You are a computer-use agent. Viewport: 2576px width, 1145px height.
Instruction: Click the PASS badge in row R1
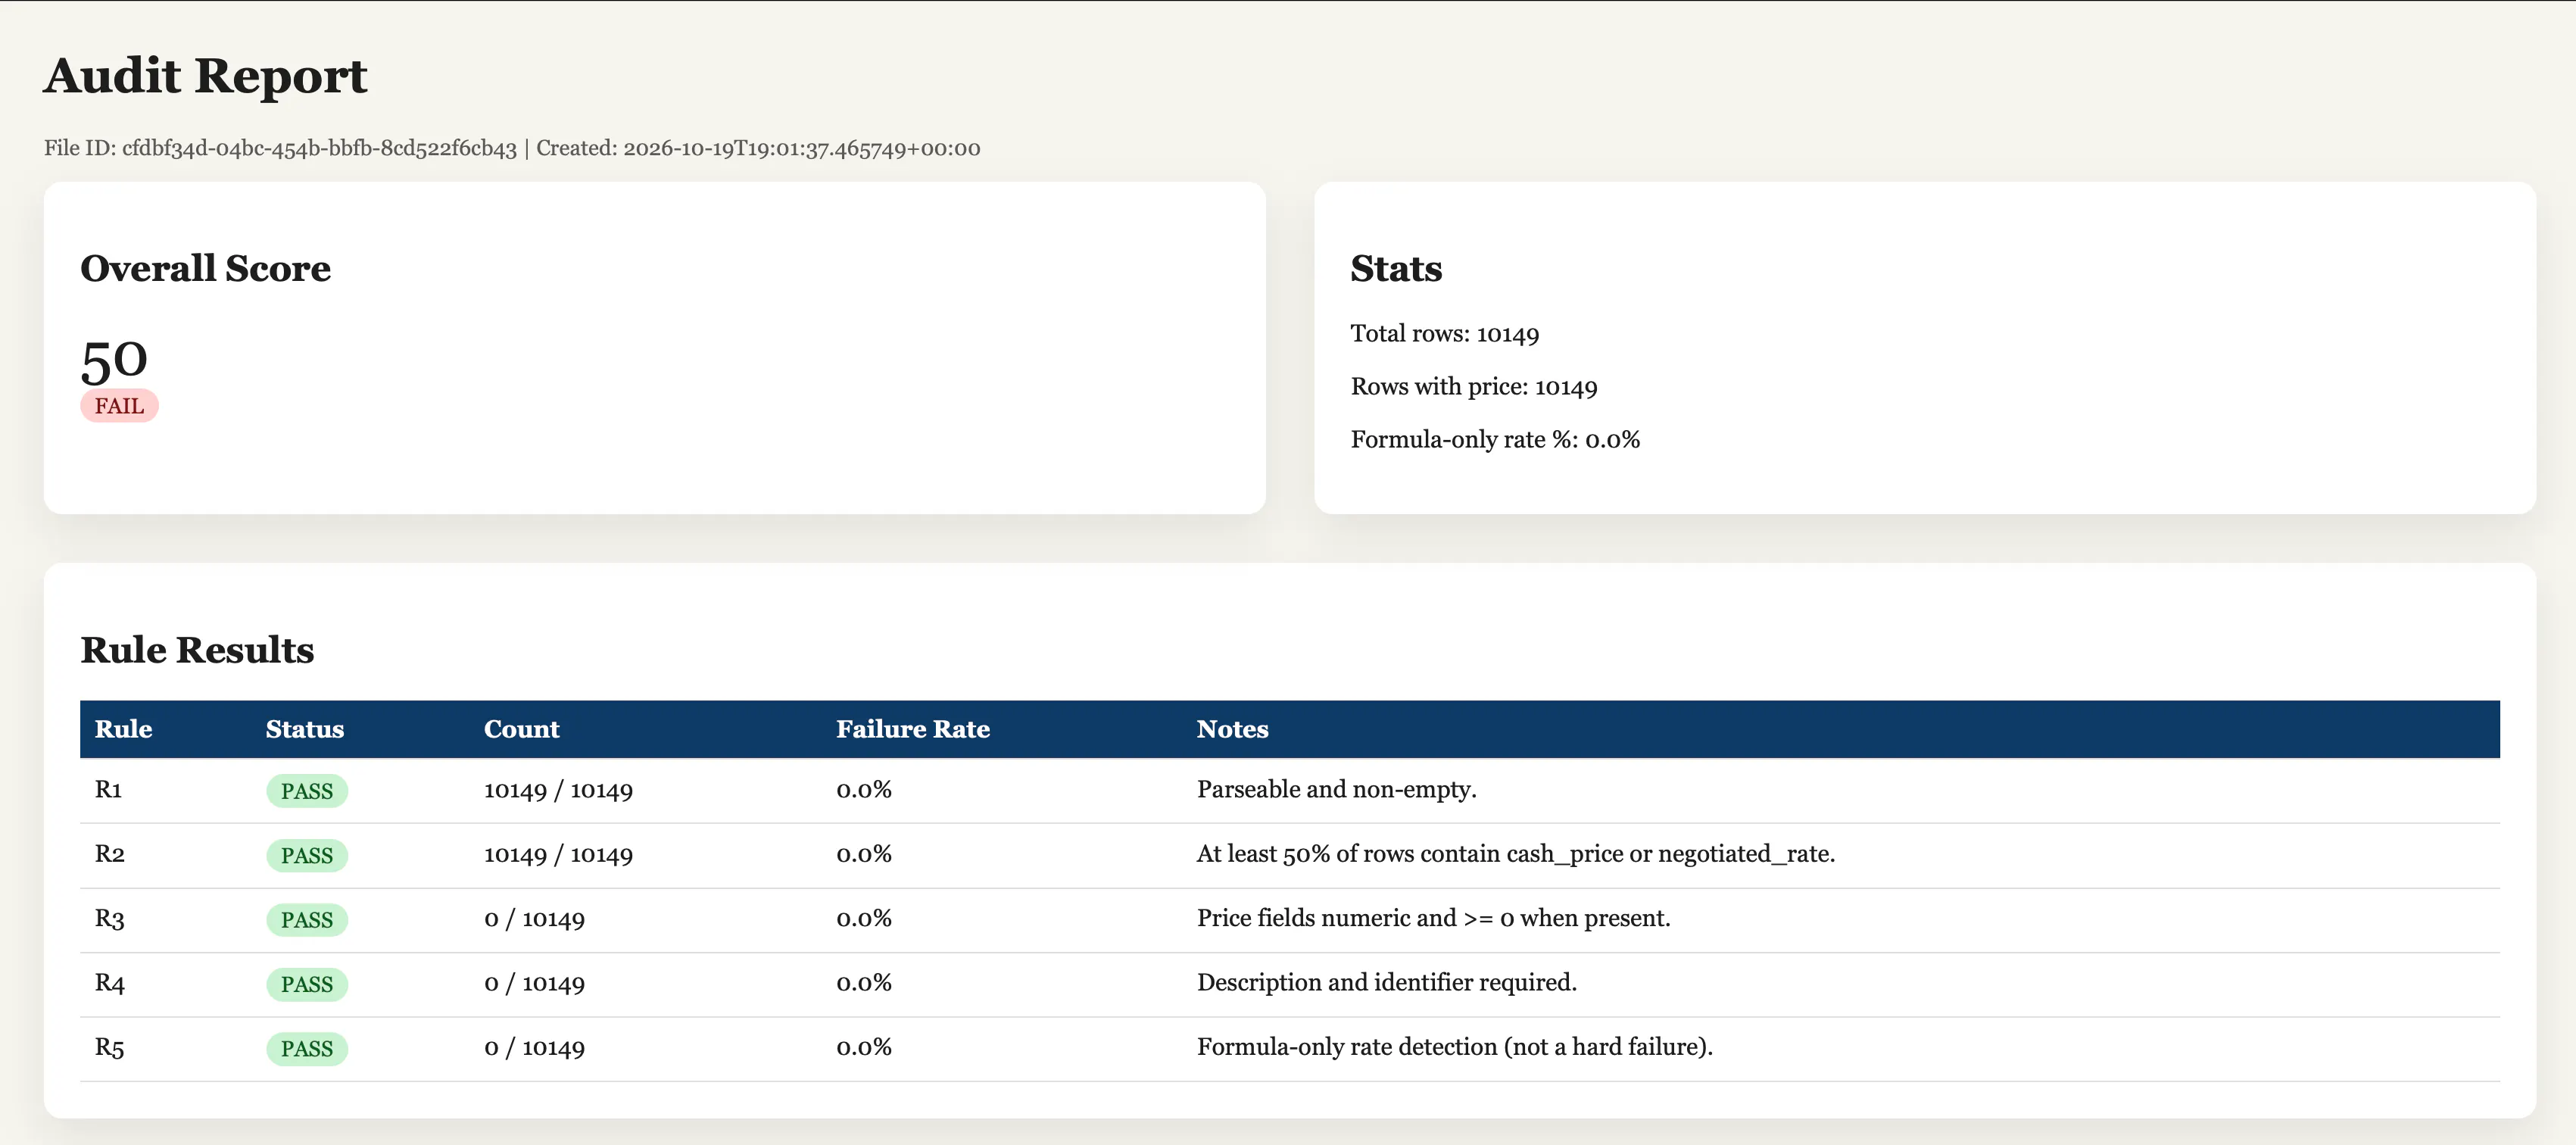(x=307, y=791)
